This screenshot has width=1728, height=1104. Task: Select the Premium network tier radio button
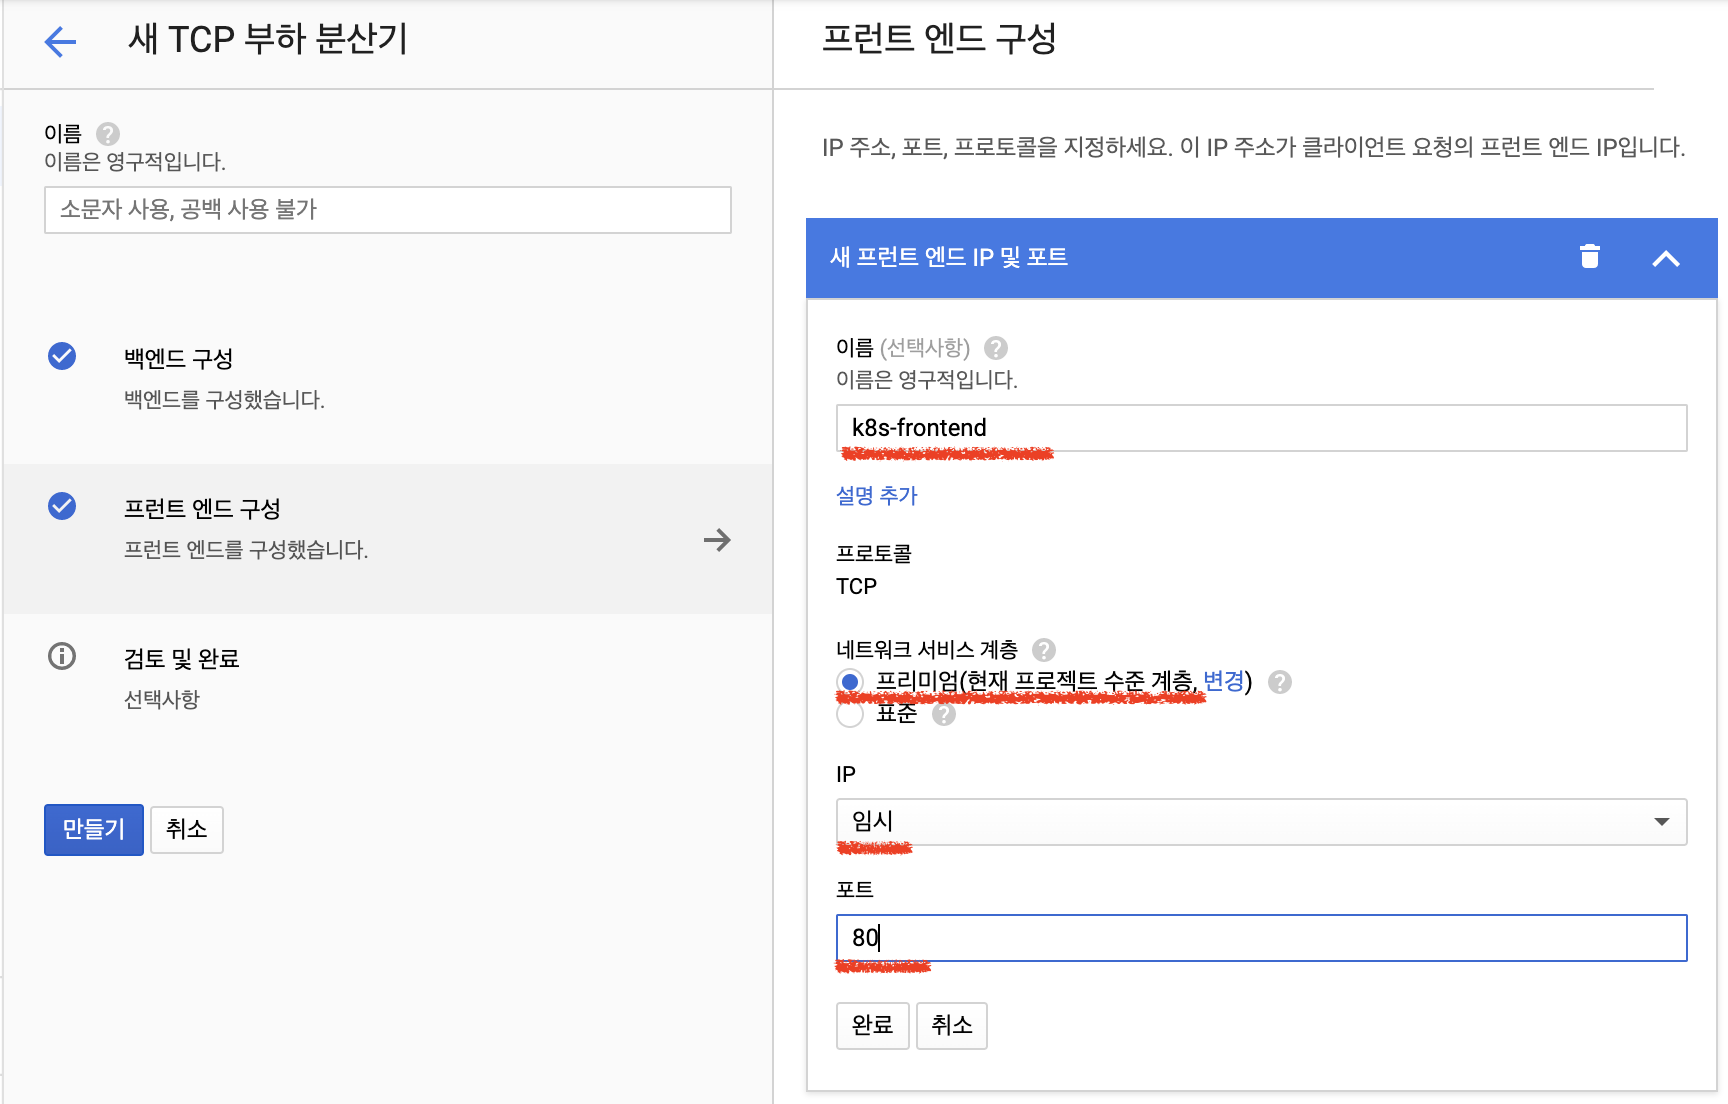click(x=850, y=682)
